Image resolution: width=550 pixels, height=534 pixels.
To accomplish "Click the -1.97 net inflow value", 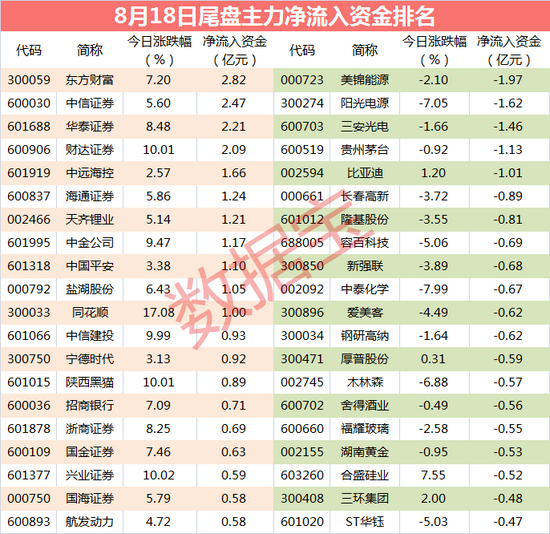I will point(508,80).
